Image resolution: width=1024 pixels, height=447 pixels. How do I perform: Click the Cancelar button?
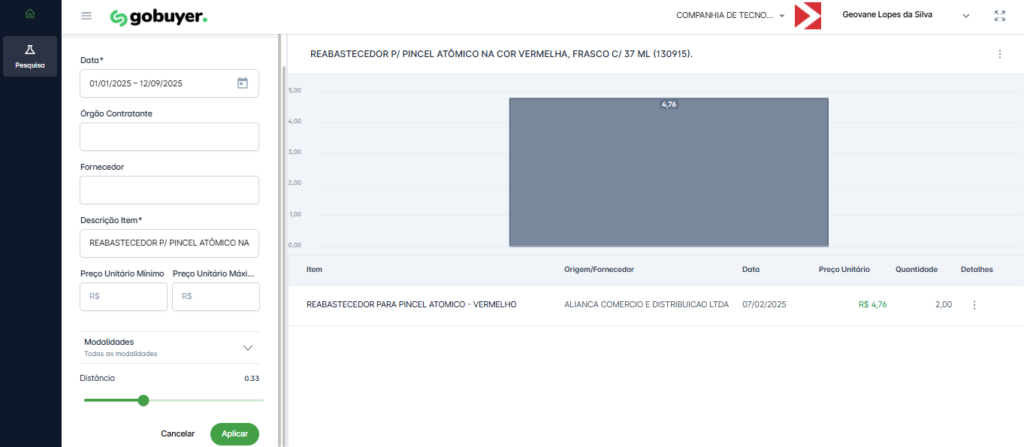point(178,434)
